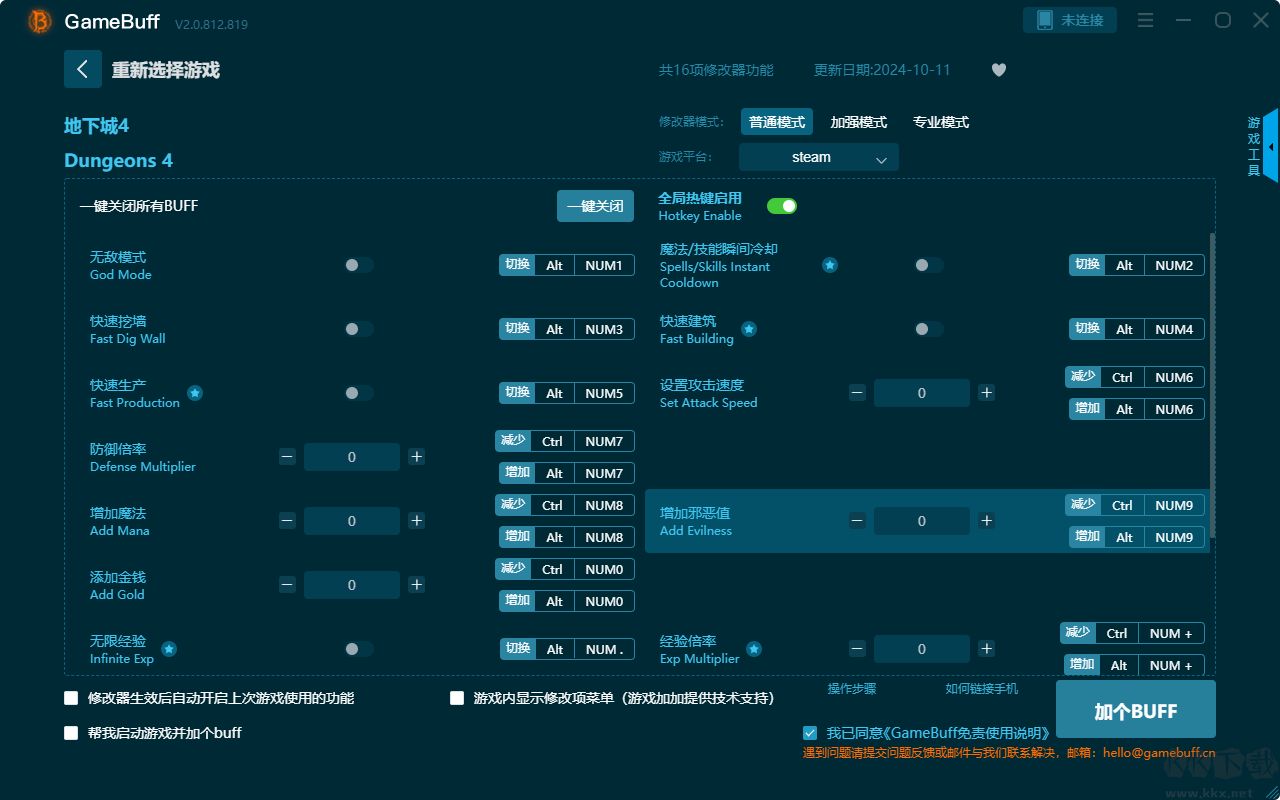Screen dimensions: 1280x800
Task: Increase Exp Multiplier with plus button
Action: point(986,649)
